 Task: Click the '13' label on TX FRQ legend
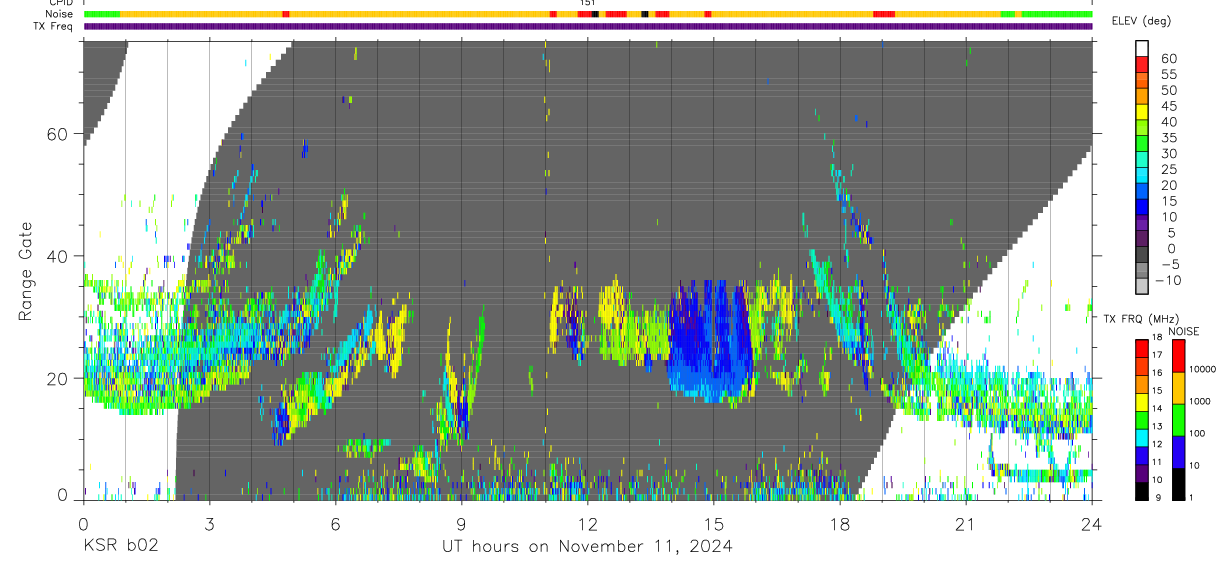pos(1157,426)
